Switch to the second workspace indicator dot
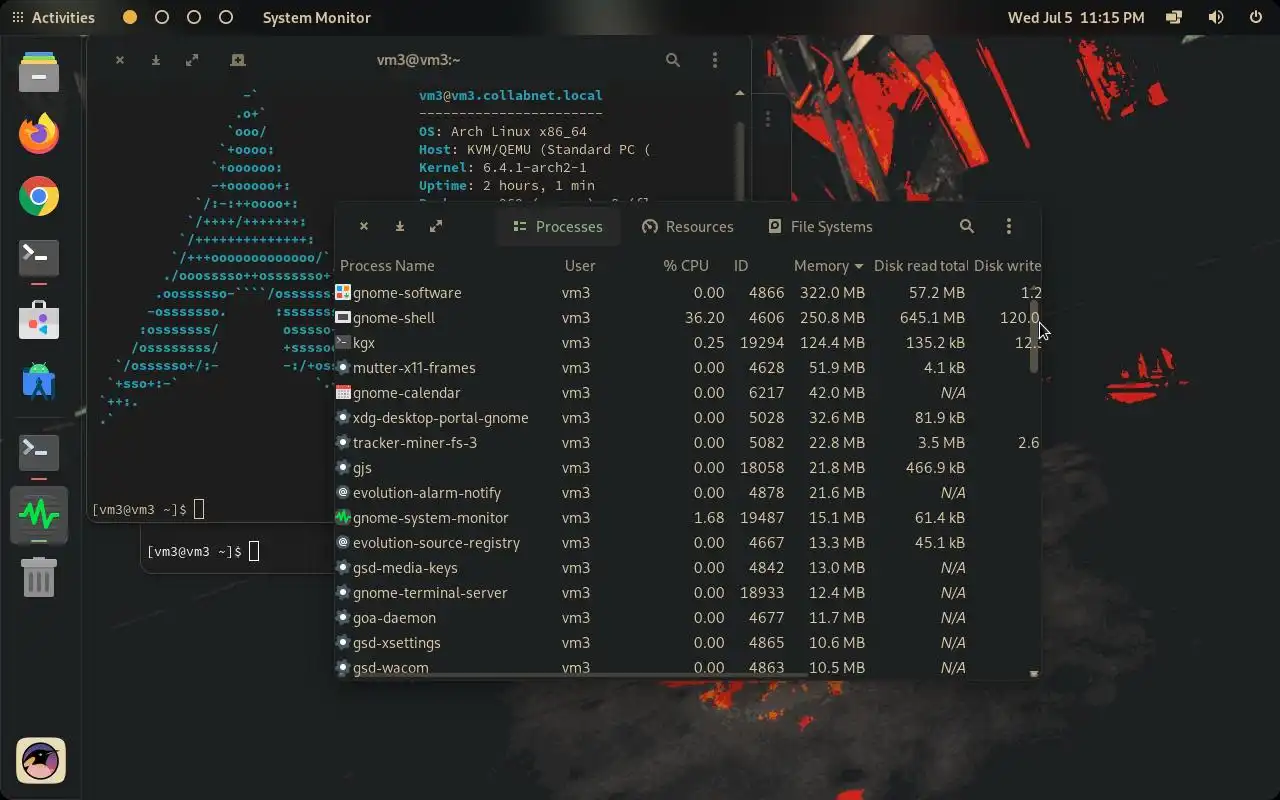1280x800 pixels. [x=162, y=17]
